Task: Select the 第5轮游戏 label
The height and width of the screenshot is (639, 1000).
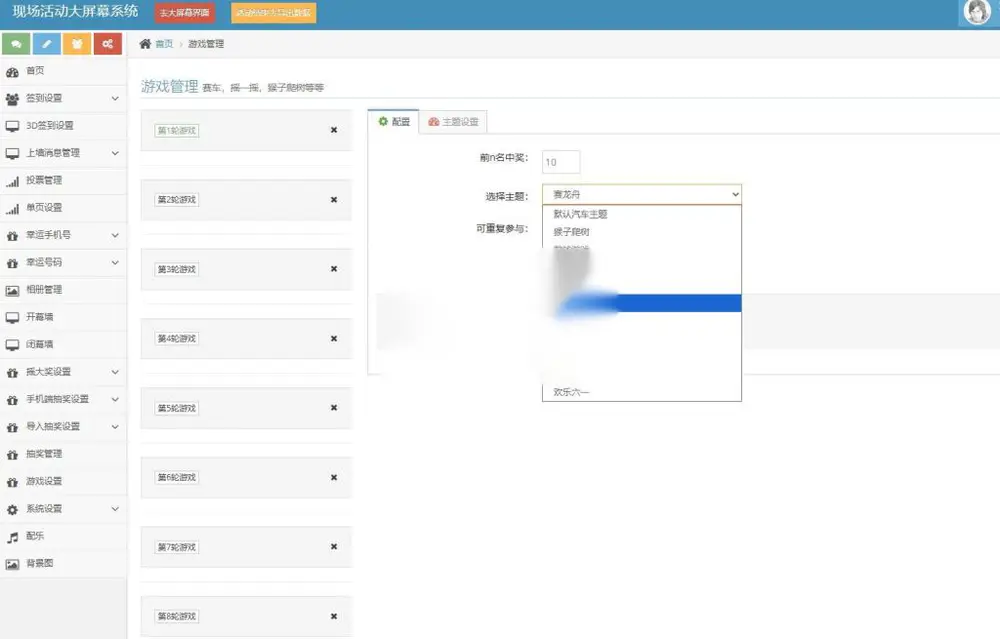Action: [177, 408]
